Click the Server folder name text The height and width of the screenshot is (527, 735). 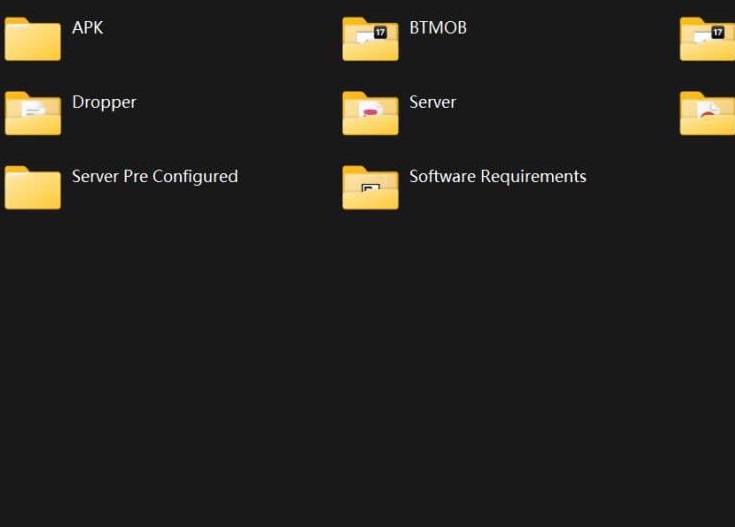[432, 102]
